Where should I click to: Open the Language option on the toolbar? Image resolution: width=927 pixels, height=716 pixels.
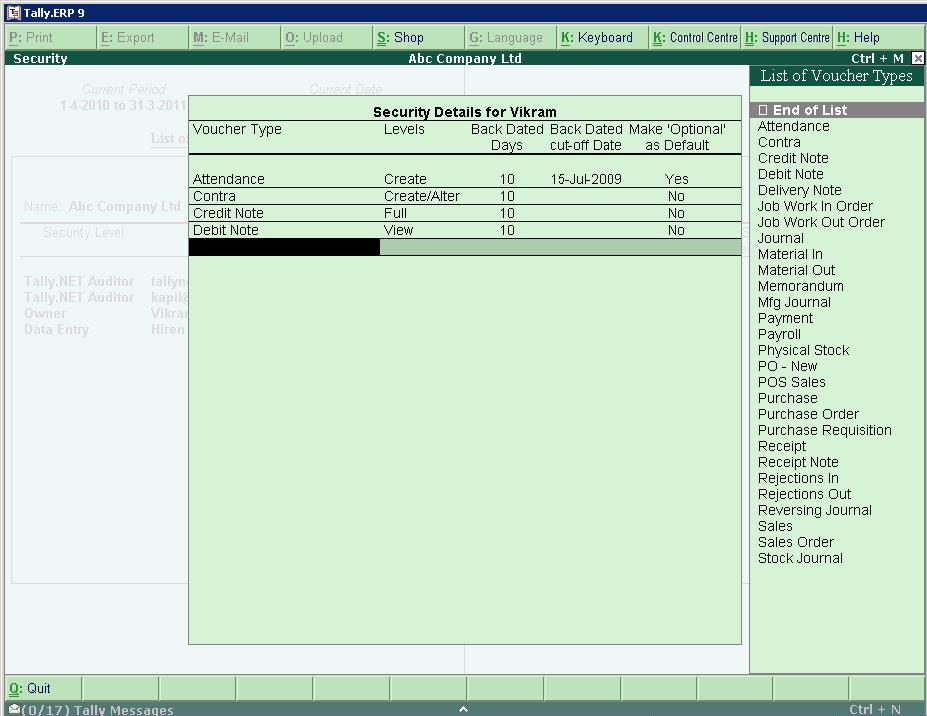click(506, 37)
